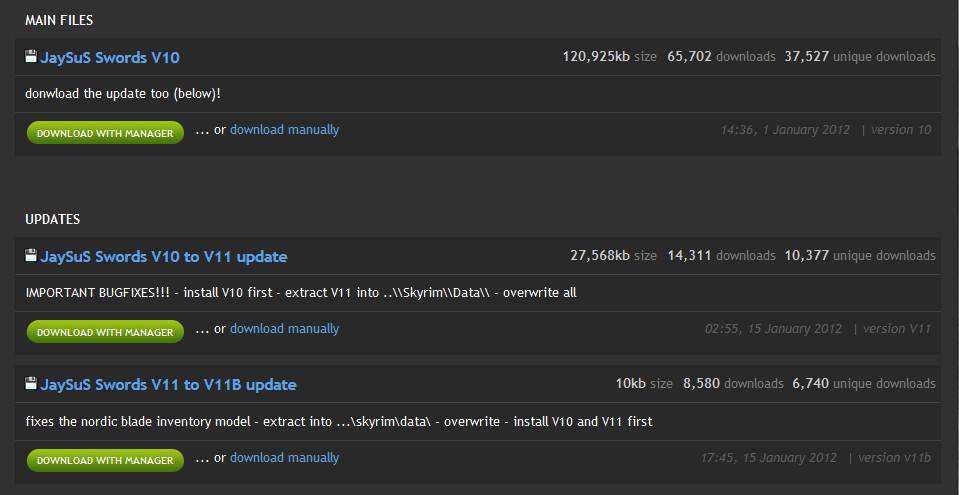959x495 pixels.
Task: Click the 27,568kb size of V11 update
Action: click(x=613, y=256)
